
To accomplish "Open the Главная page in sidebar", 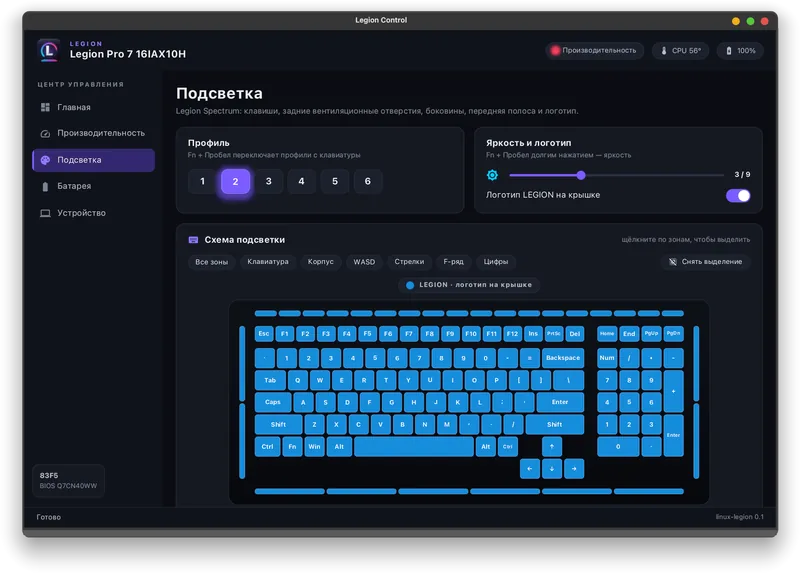I will [x=93, y=107].
